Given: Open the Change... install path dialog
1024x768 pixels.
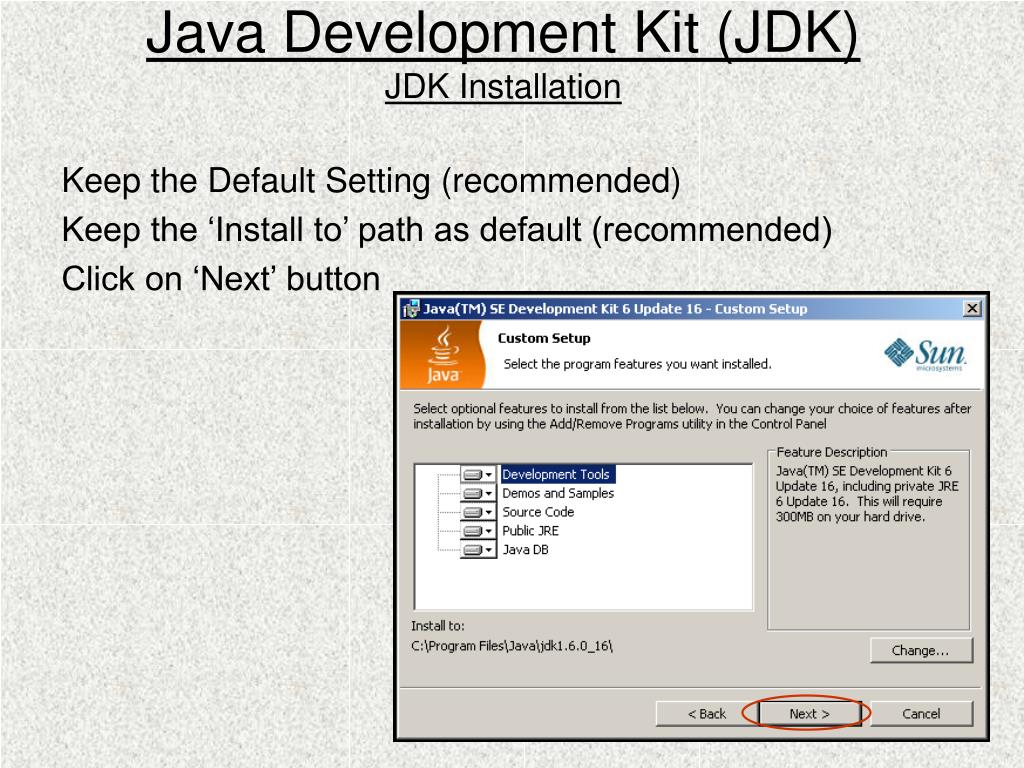Looking at the screenshot, I should [921, 650].
